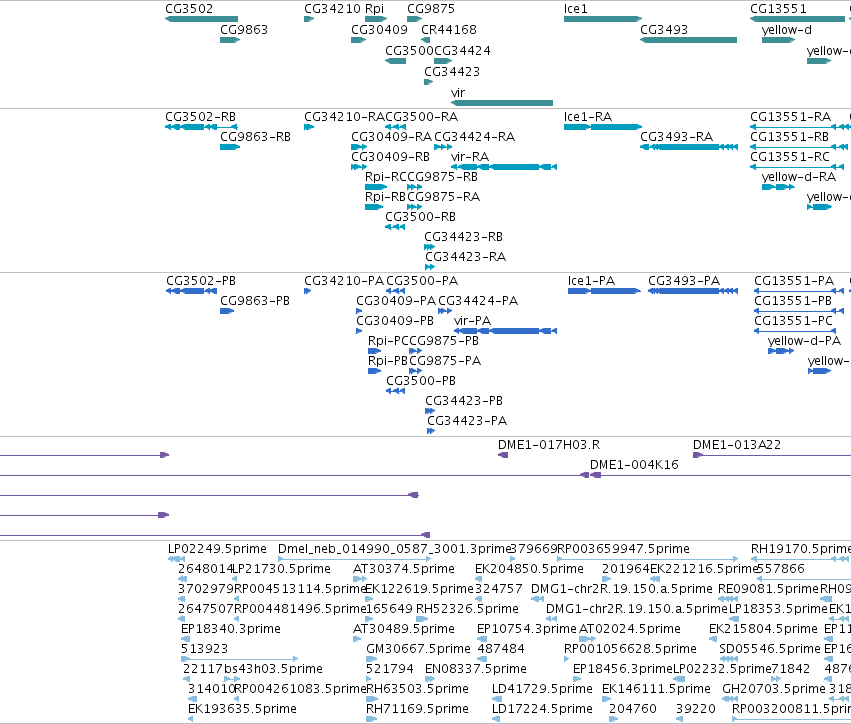The height and width of the screenshot is (724, 851).
Task: Select the EK146111.5prime EST label
Action: (x=656, y=689)
